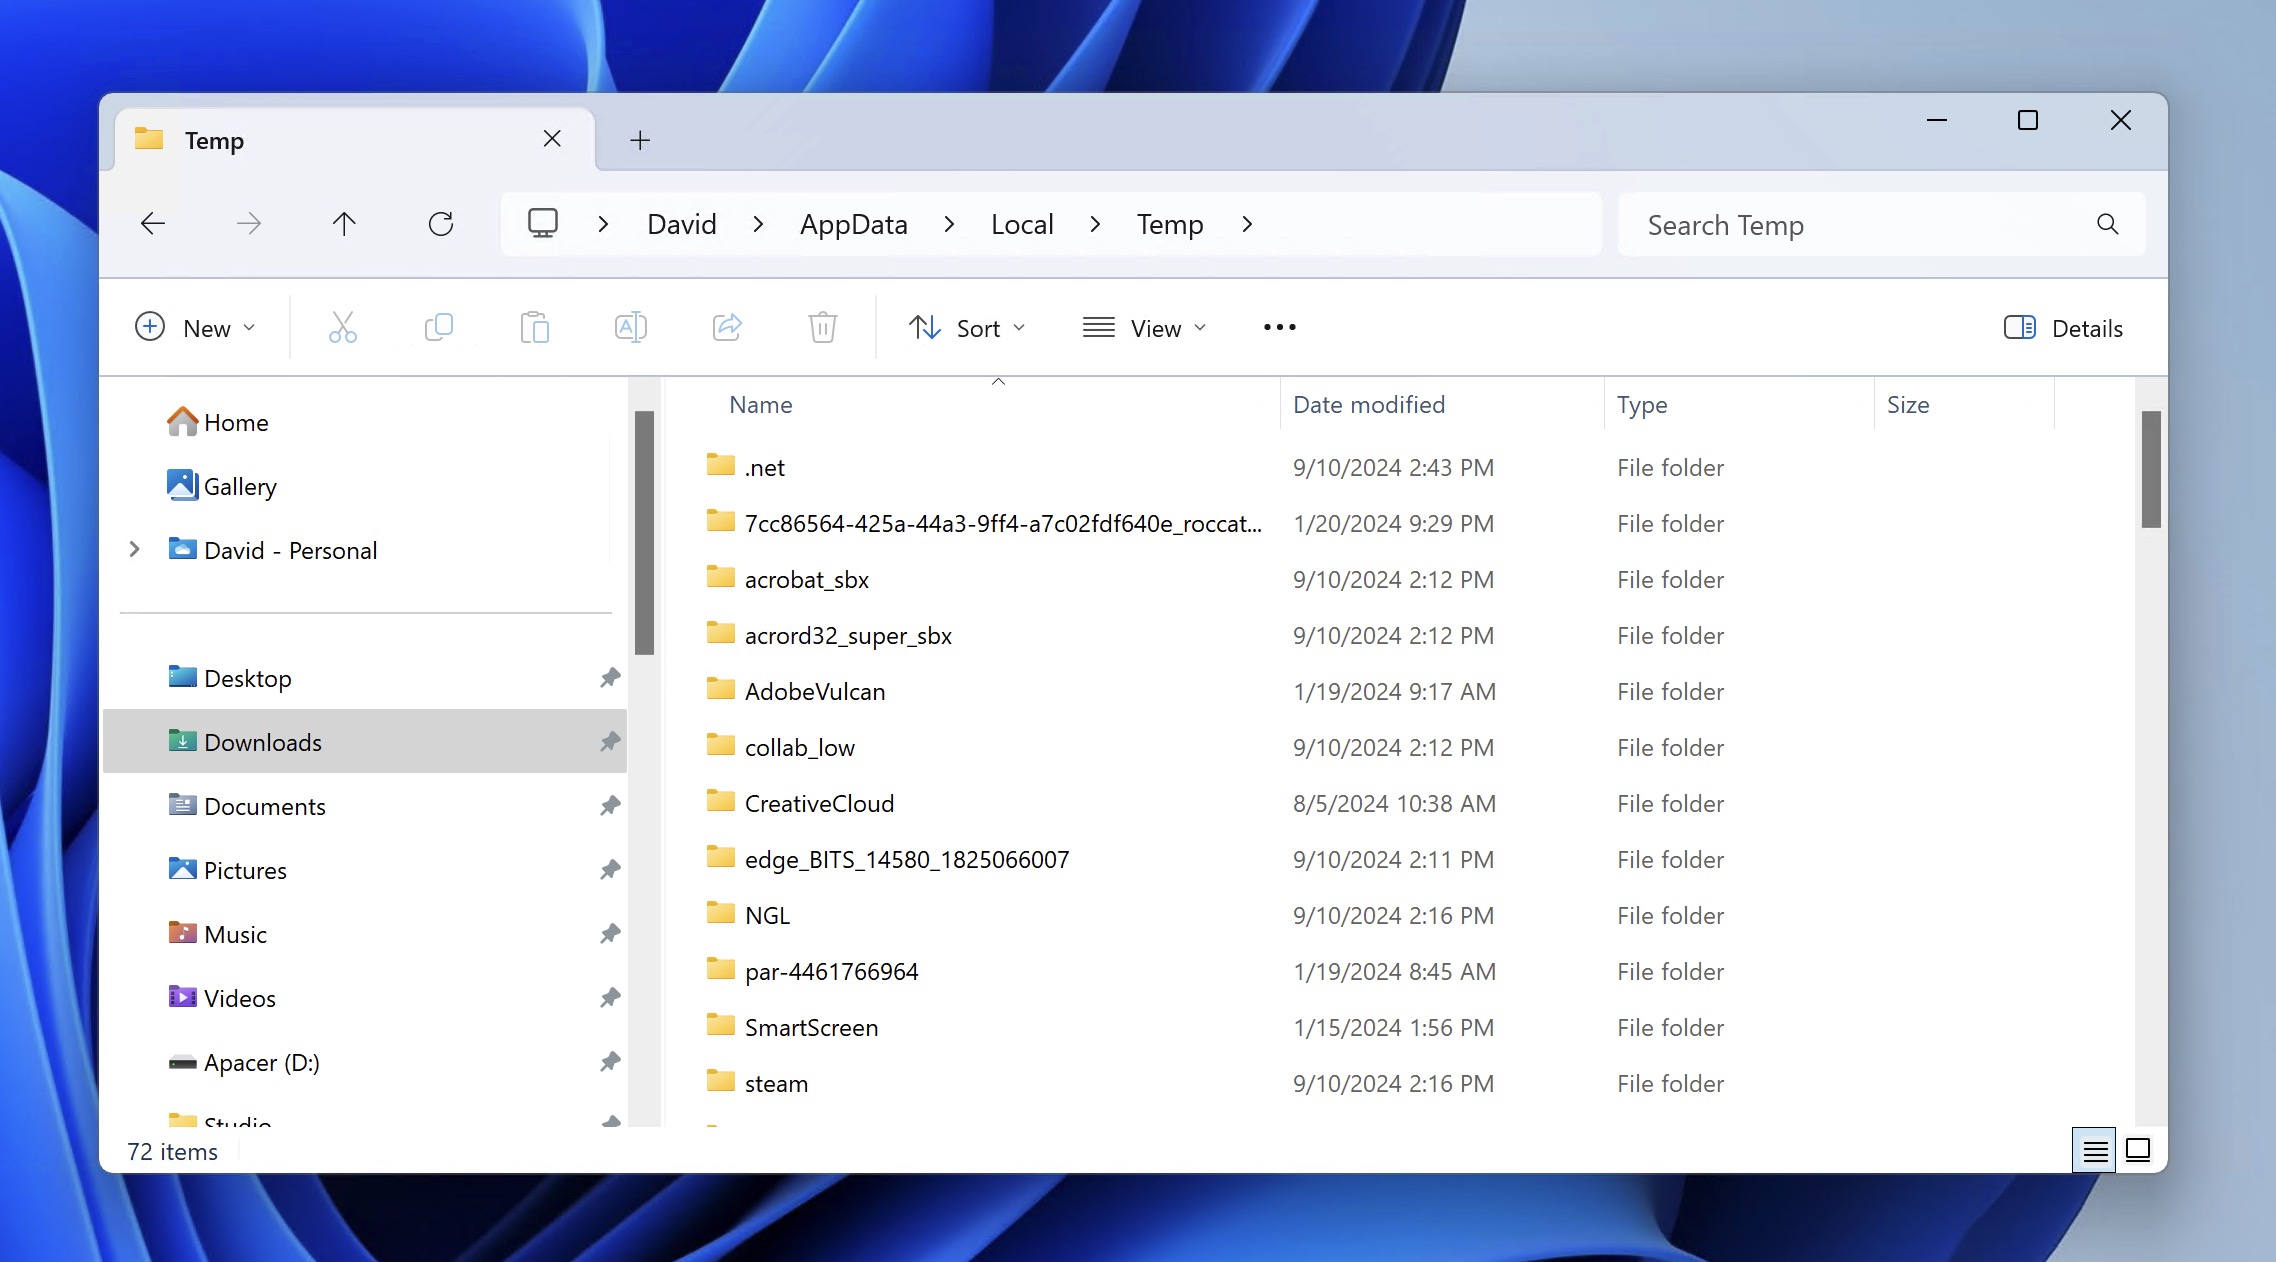Screen dimensions: 2276x1262
Task: Open the See more ellipsis menu
Action: (1280, 327)
